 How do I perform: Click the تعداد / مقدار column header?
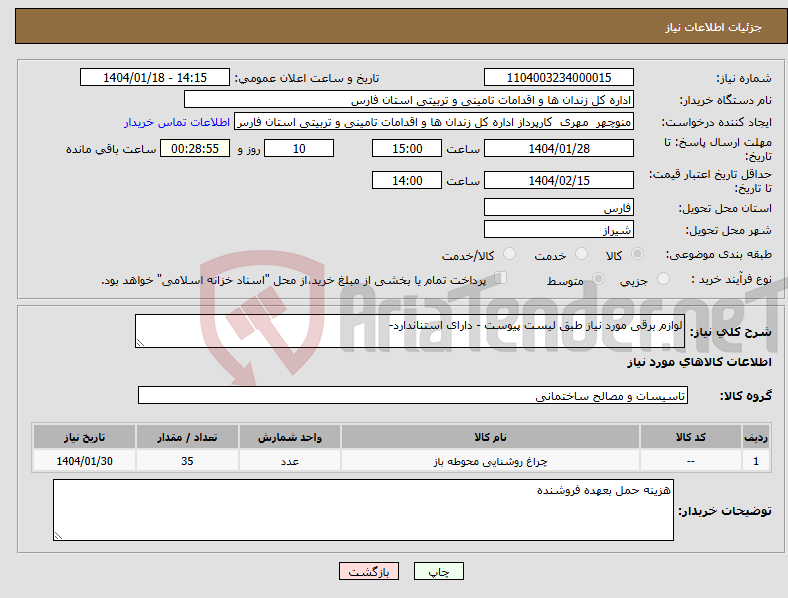pos(187,437)
